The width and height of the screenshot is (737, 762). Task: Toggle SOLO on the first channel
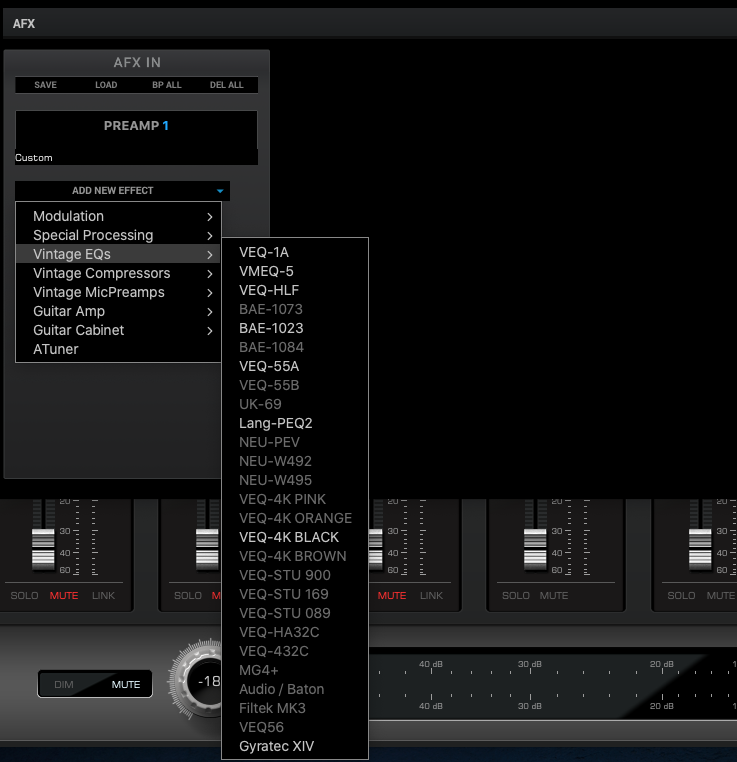tap(24, 595)
